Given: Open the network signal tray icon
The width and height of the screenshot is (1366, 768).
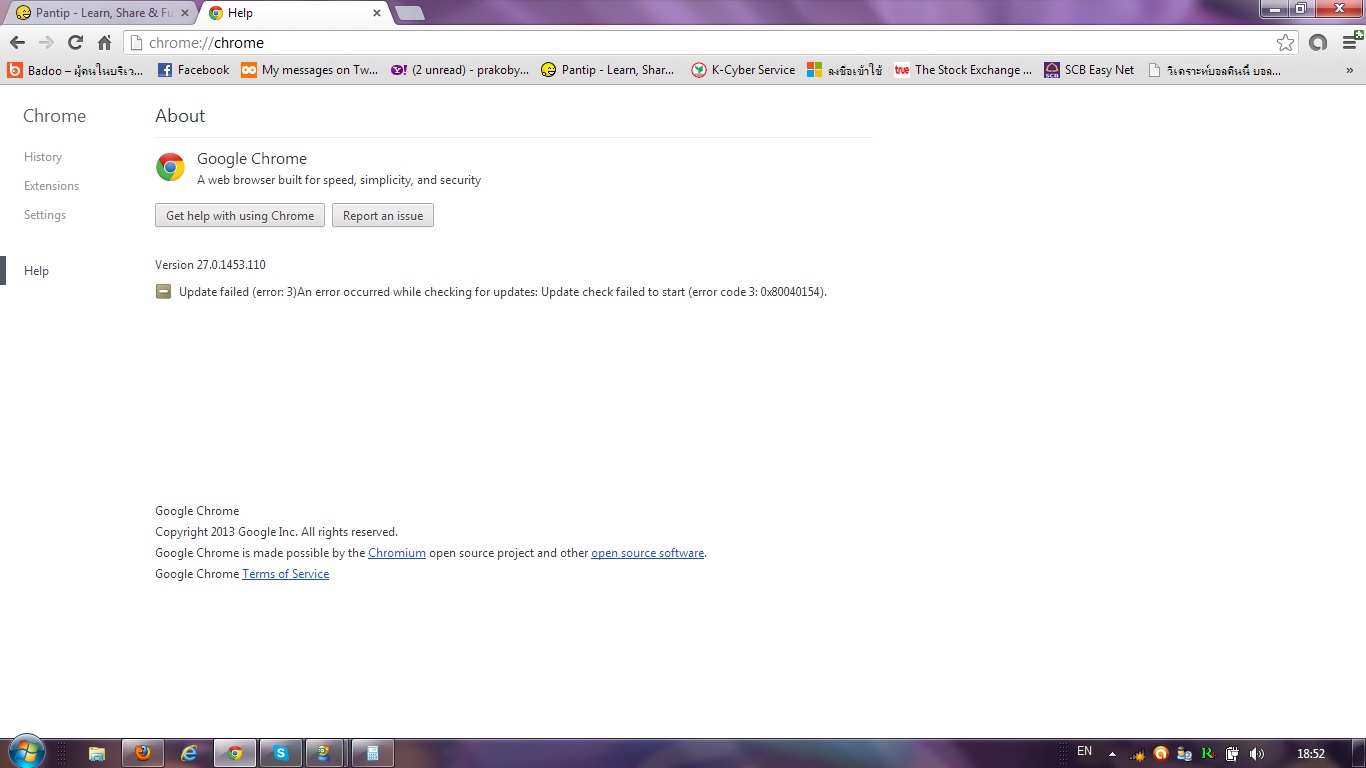Looking at the screenshot, I should coord(1136,754).
